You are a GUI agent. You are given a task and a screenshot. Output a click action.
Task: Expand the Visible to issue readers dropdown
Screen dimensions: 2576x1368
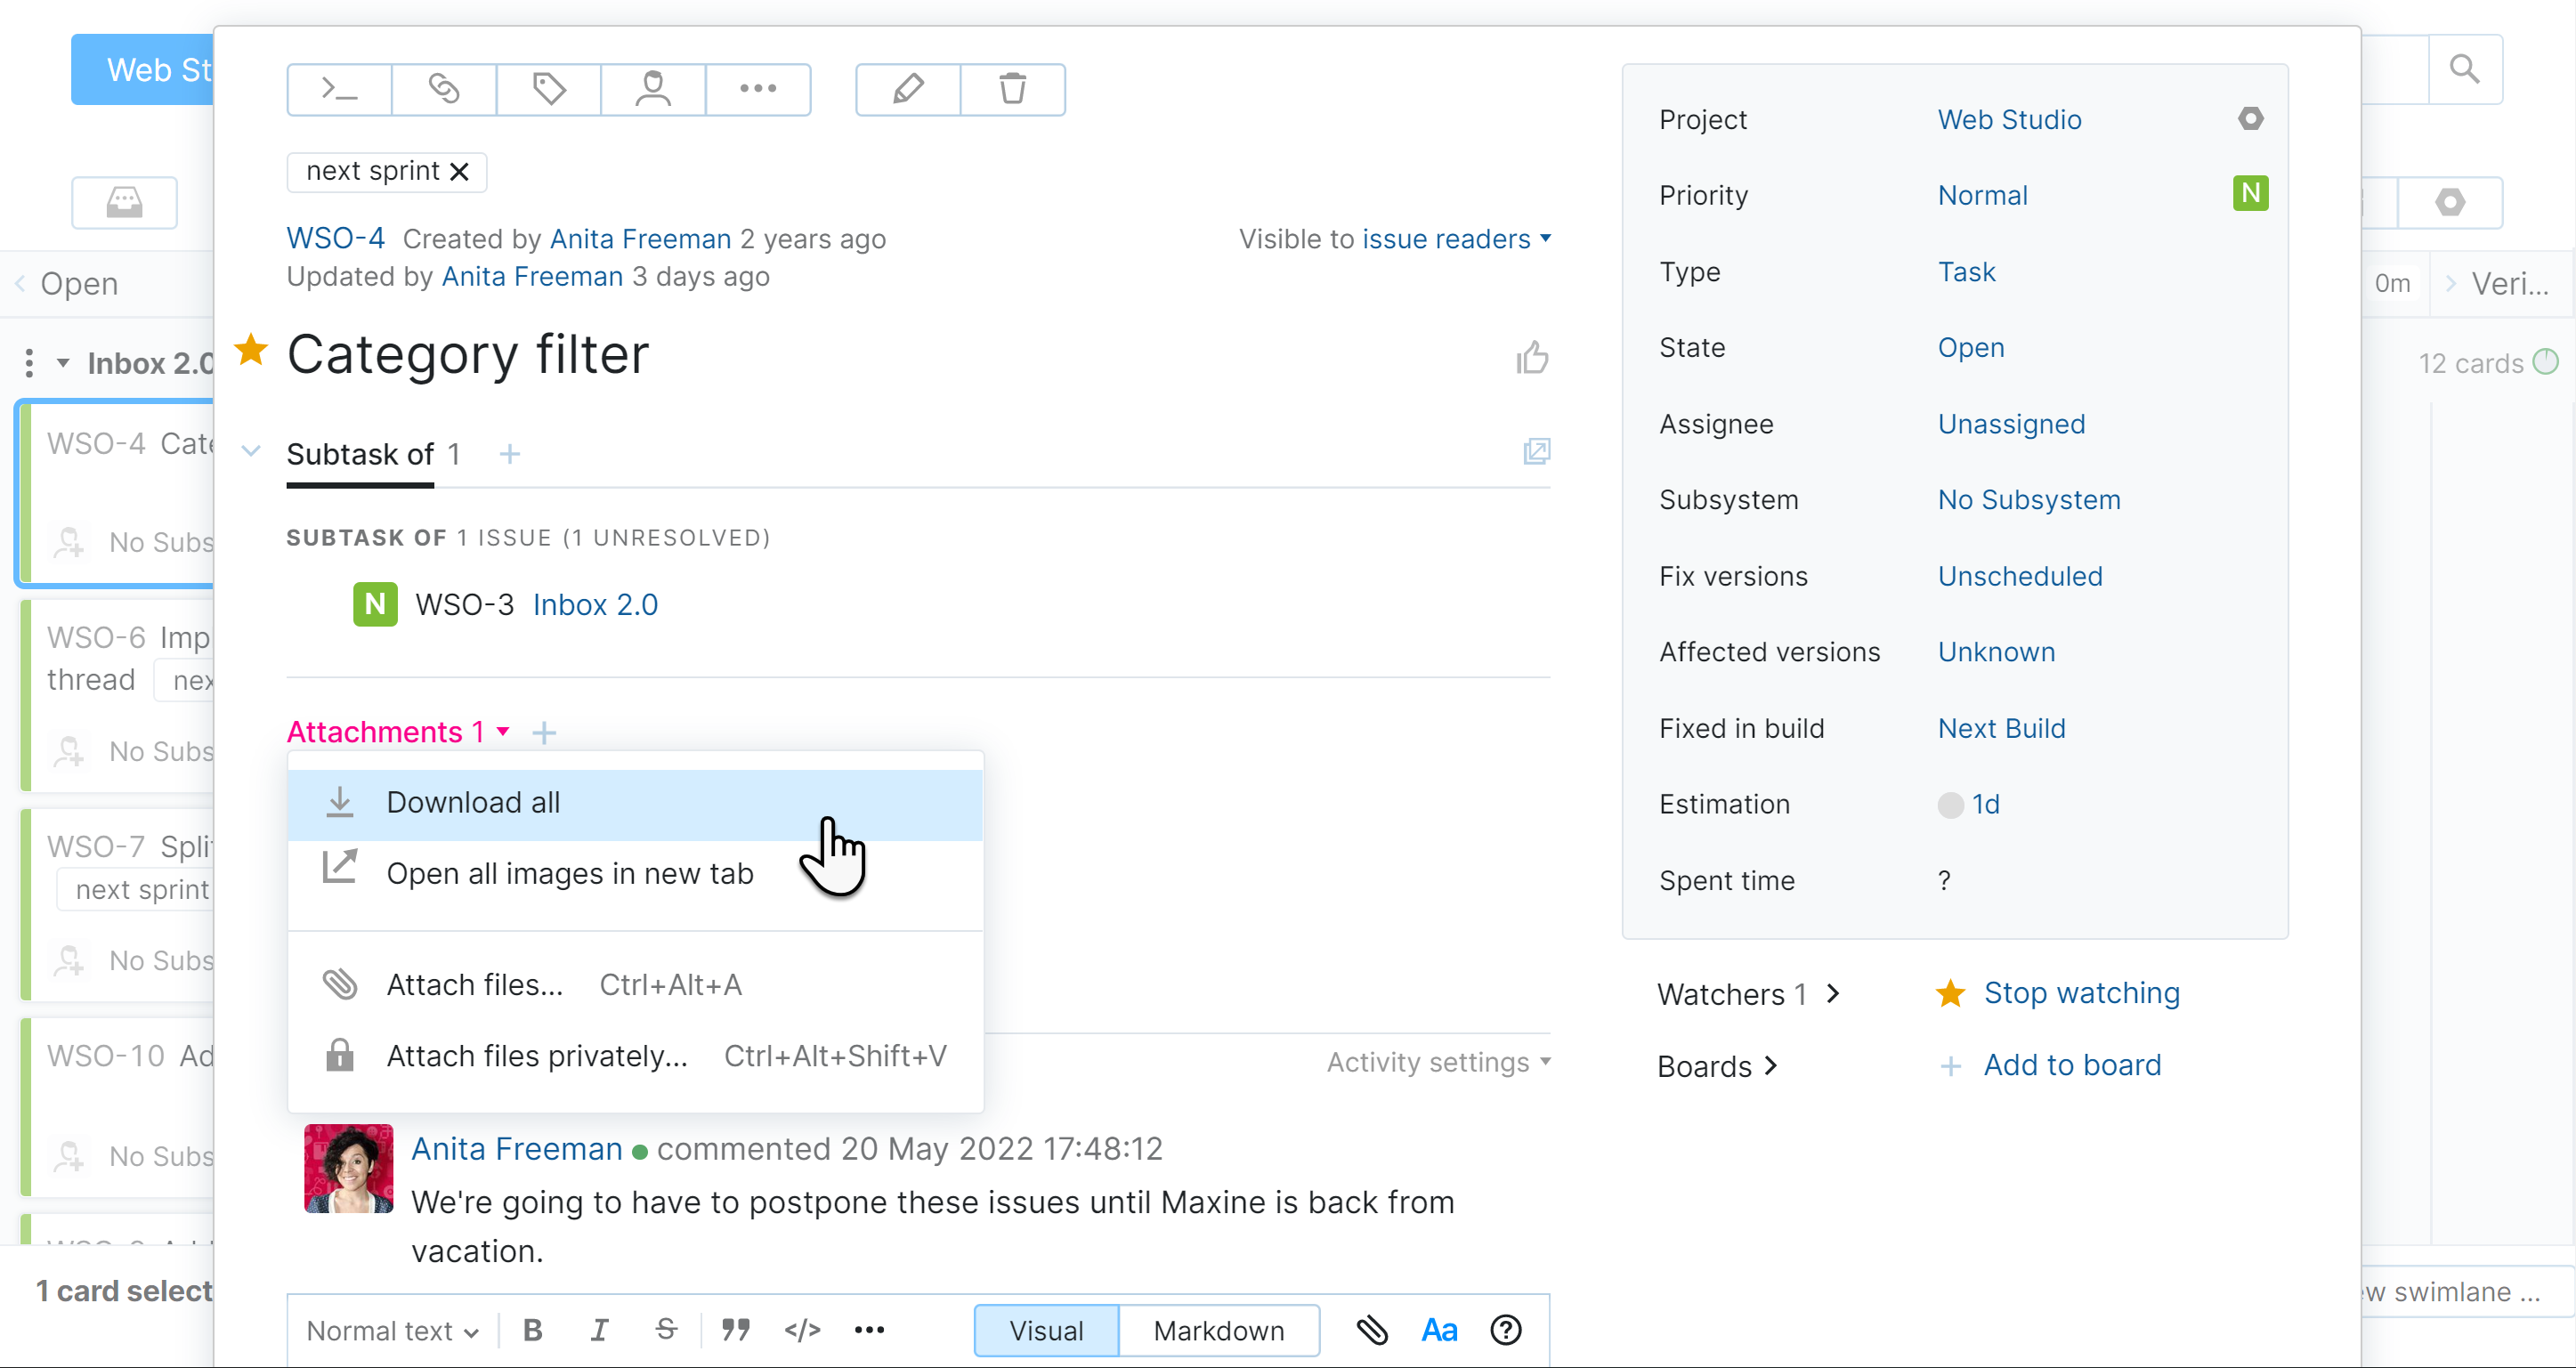coord(1449,238)
